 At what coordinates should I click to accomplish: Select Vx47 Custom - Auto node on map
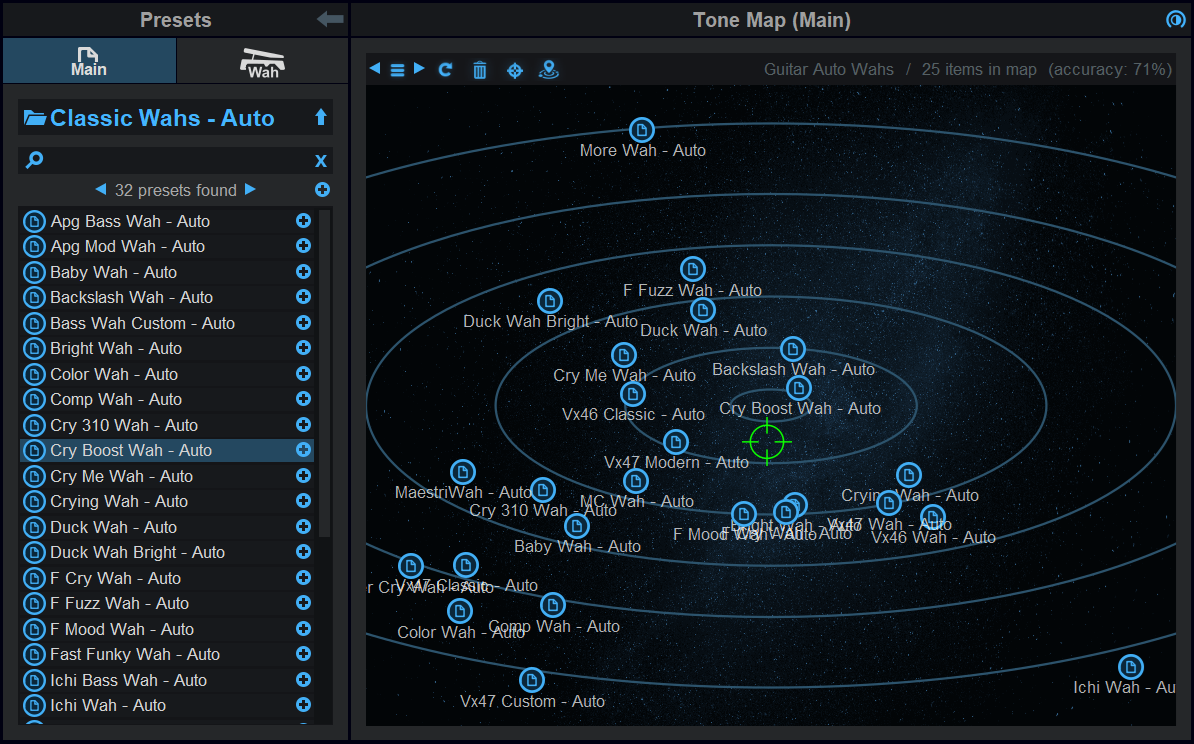[x=532, y=680]
